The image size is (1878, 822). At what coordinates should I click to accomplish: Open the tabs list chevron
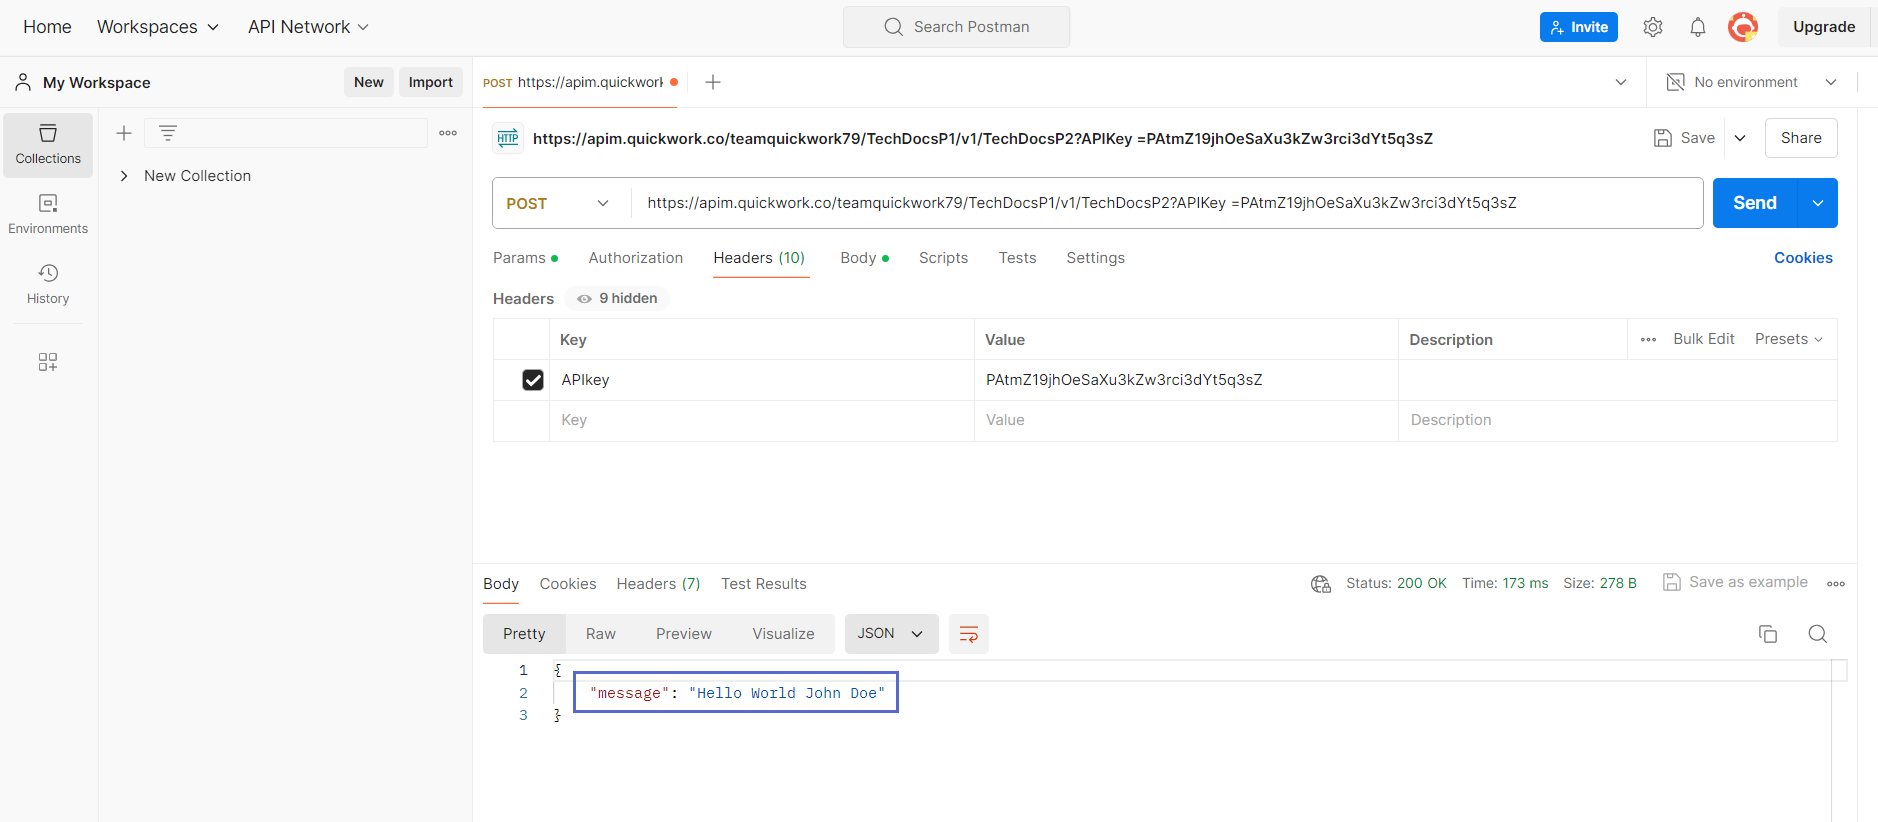click(x=1621, y=82)
